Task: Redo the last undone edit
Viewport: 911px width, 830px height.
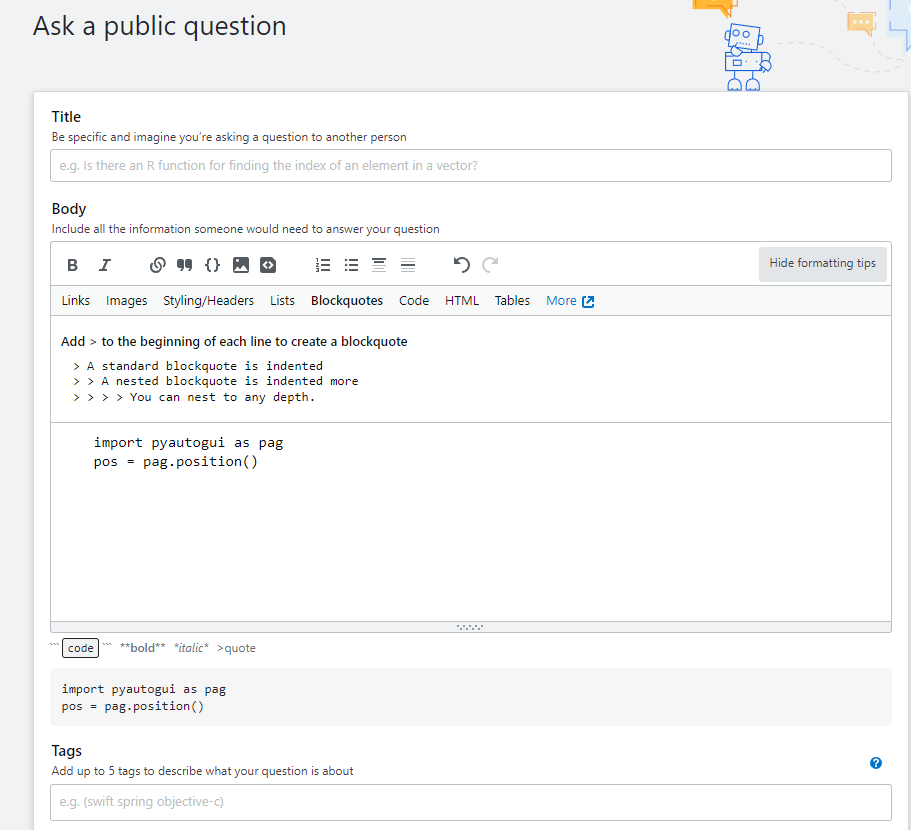Action: (490, 265)
